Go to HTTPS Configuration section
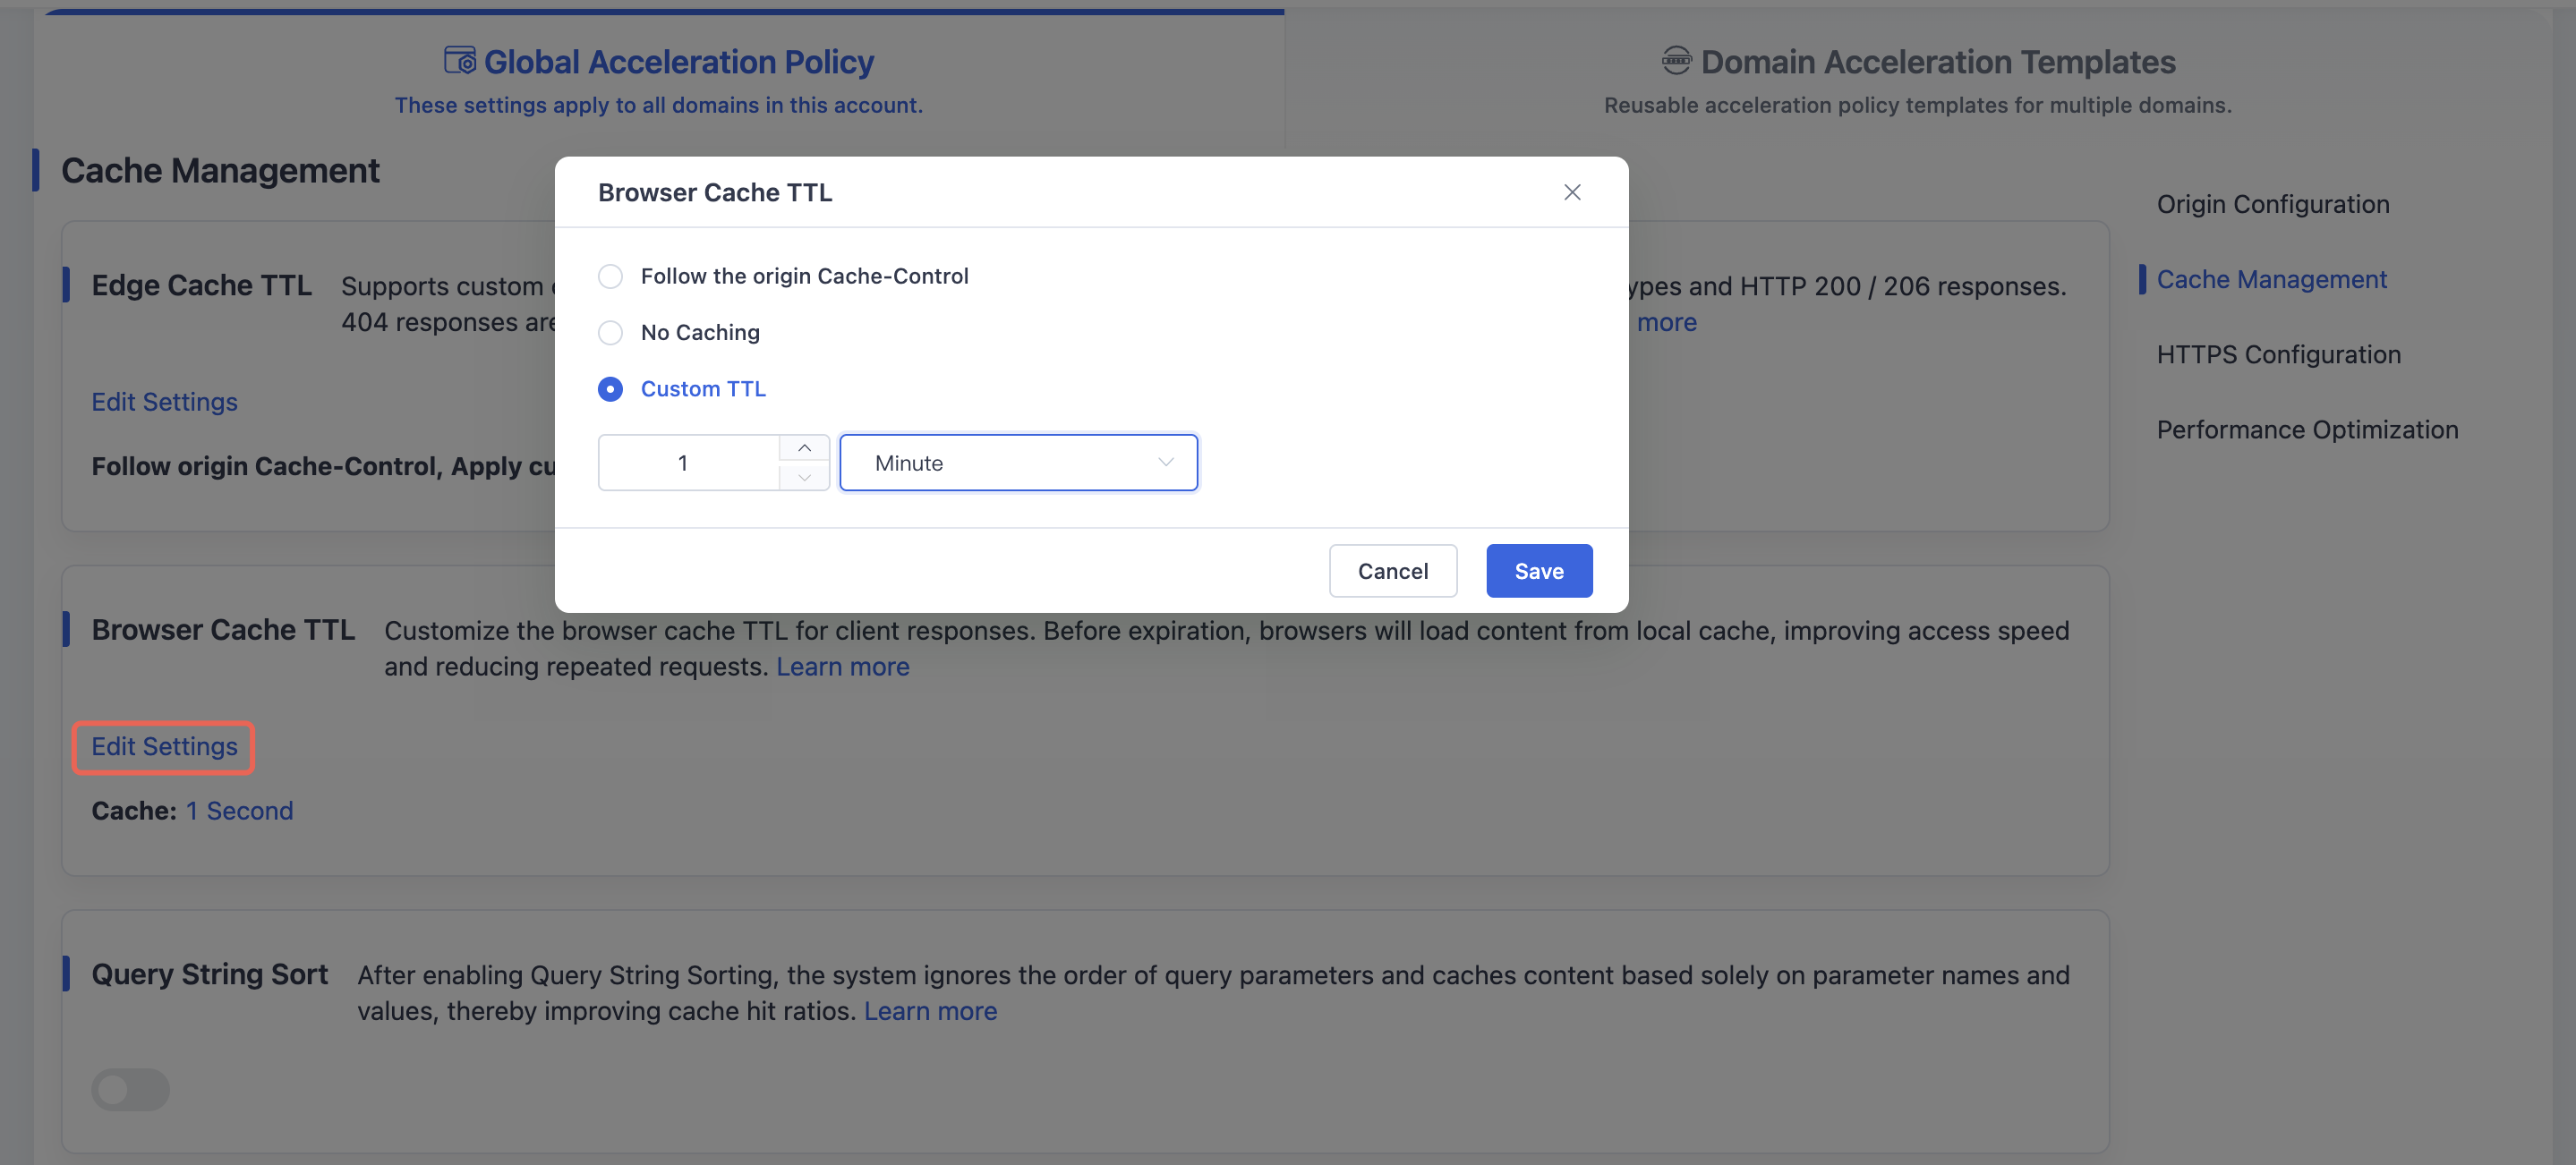2576x1165 pixels. [2278, 354]
